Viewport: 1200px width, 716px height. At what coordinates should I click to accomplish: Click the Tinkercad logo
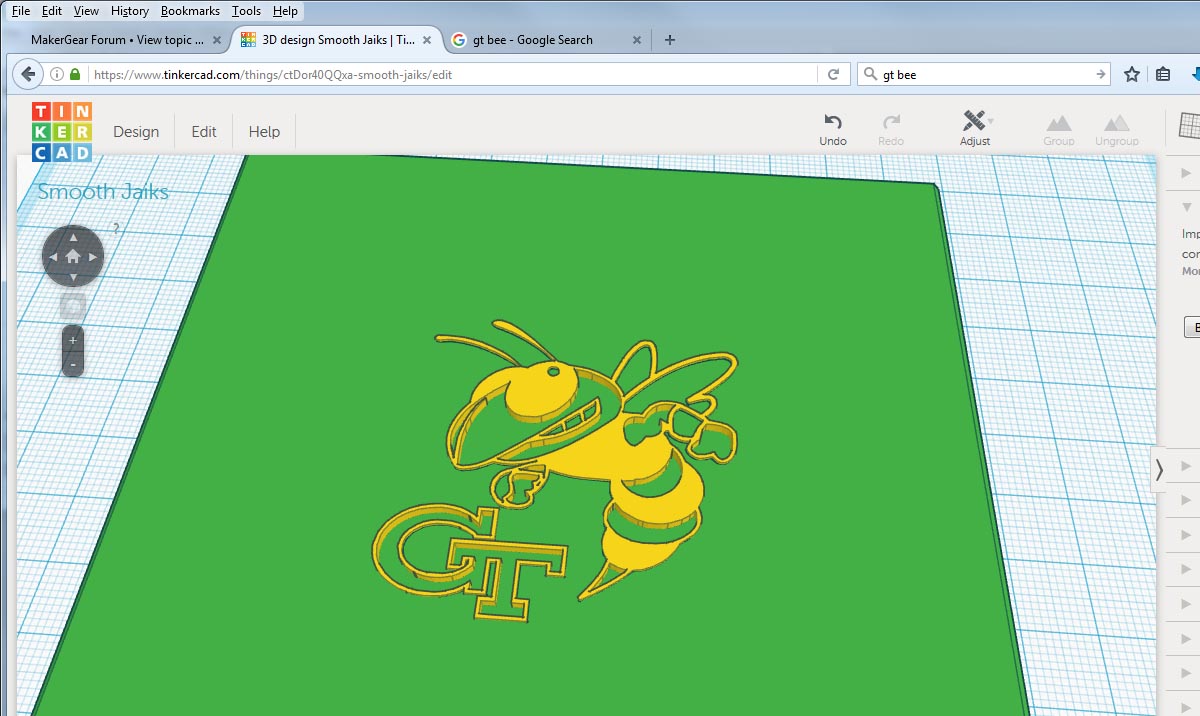pos(61,131)
